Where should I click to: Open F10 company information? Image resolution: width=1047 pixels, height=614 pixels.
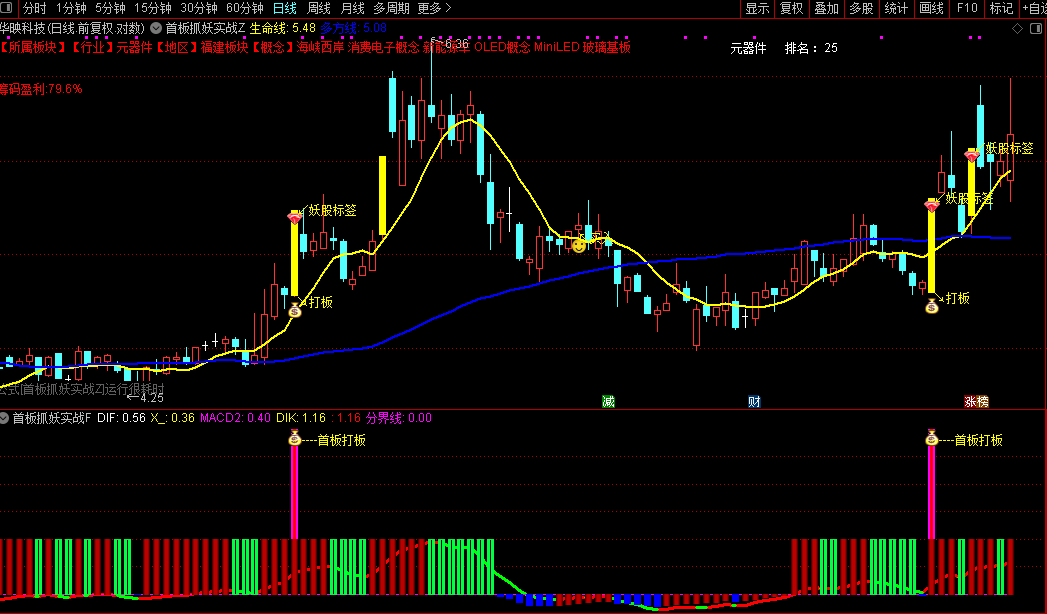(967, 8)
